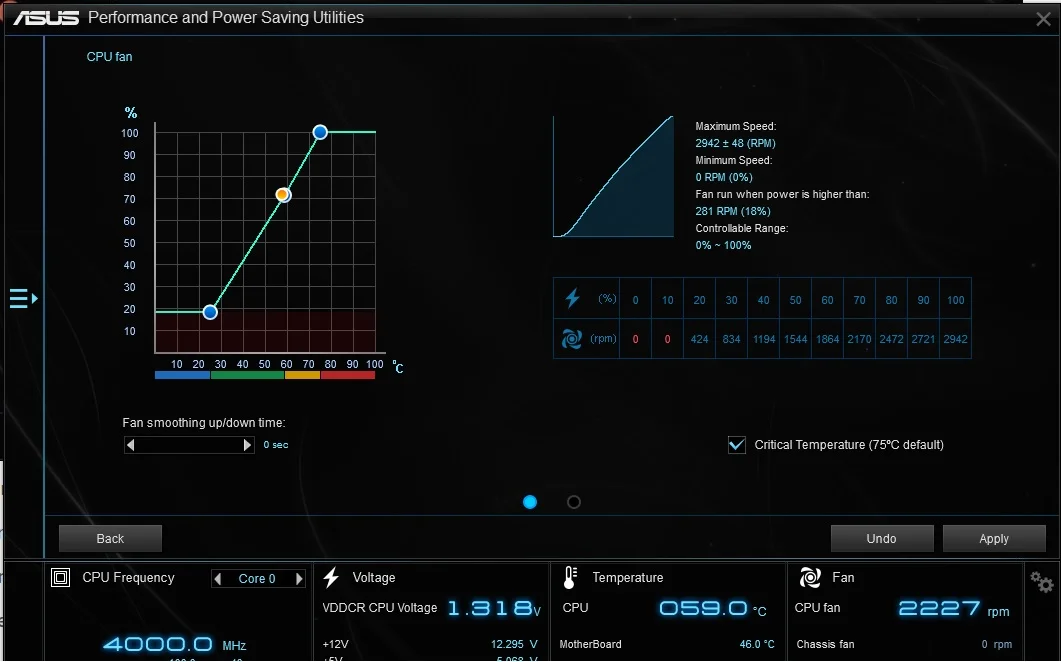
Task: Click the Core 0 selector label
Action: 257,579
